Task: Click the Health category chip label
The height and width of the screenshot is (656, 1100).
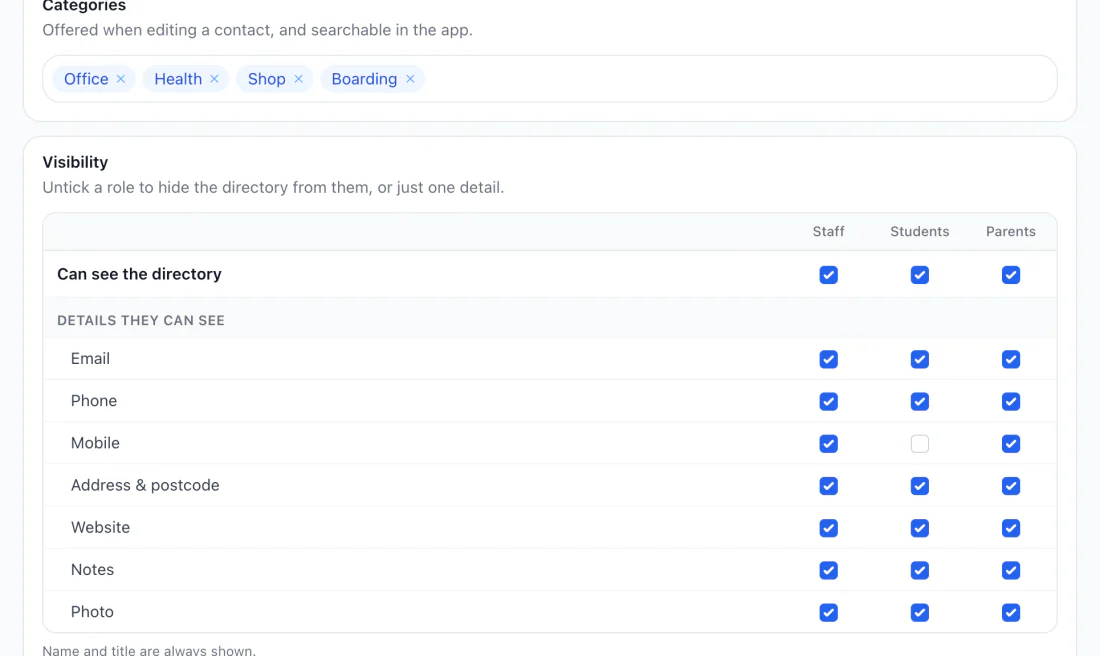Action: click(178, 79)
